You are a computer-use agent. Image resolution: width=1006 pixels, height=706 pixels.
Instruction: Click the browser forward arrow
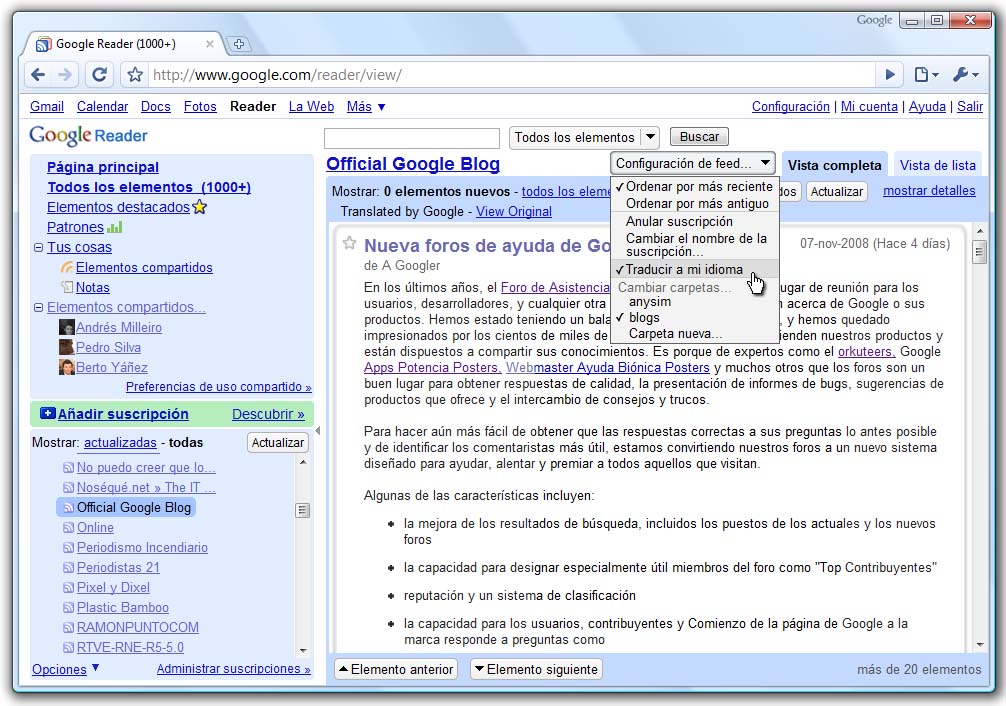[65, 74]
